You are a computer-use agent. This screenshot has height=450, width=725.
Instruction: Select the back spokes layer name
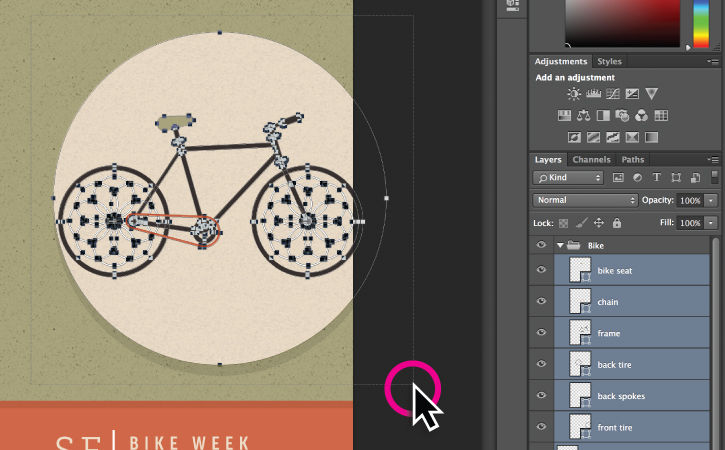pyautogui.click(x=621, y=396)
